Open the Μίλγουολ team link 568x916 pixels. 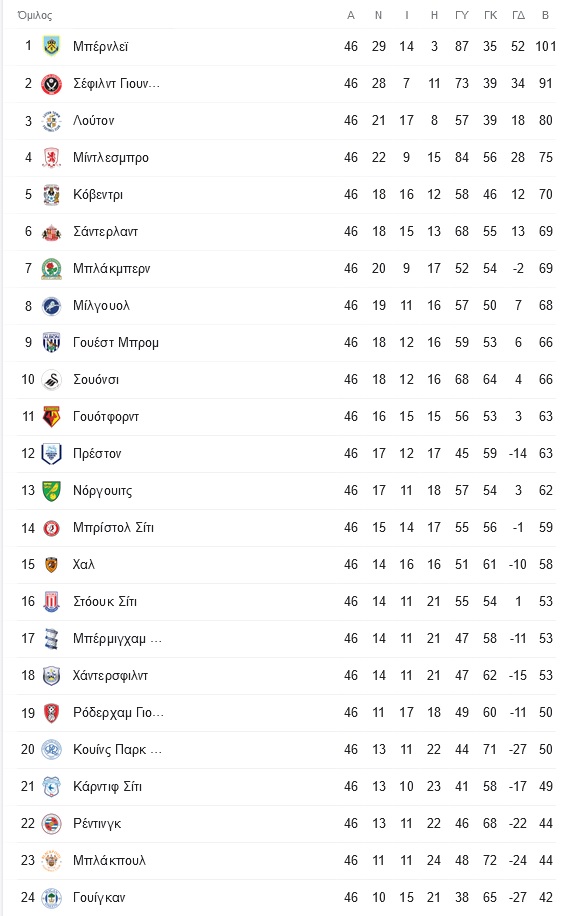101,306
